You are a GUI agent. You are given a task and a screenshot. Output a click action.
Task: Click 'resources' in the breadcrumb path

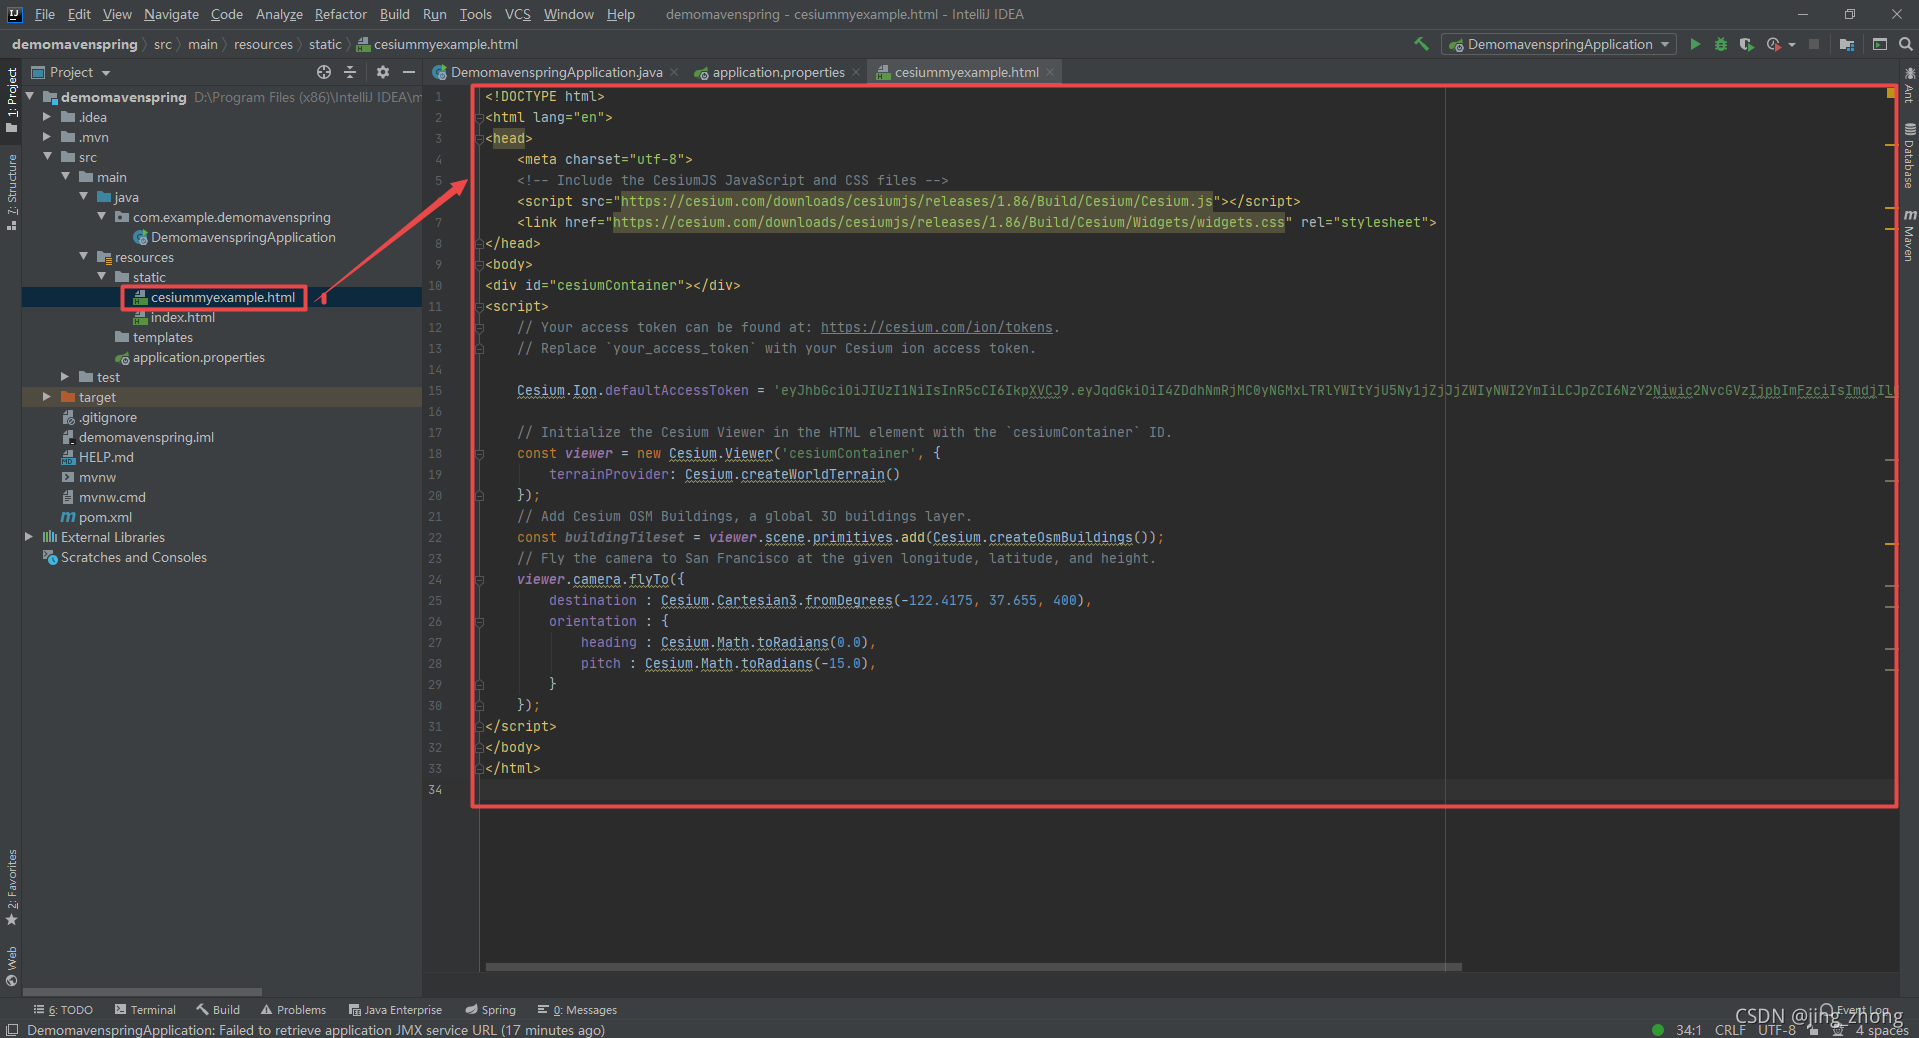(x=263, y=44)
